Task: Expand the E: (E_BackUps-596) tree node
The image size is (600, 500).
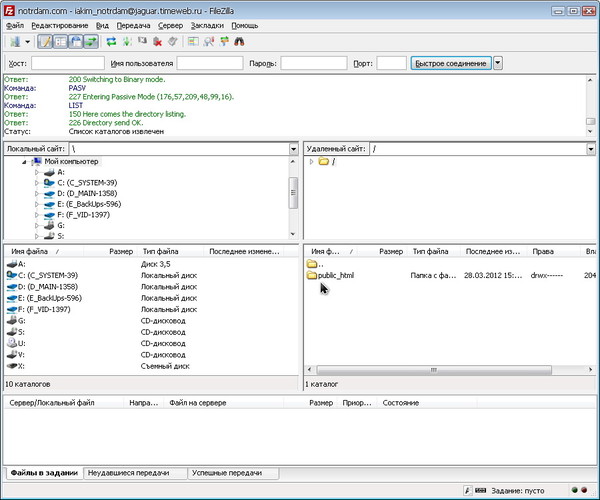Action: (x=37, y=204)
